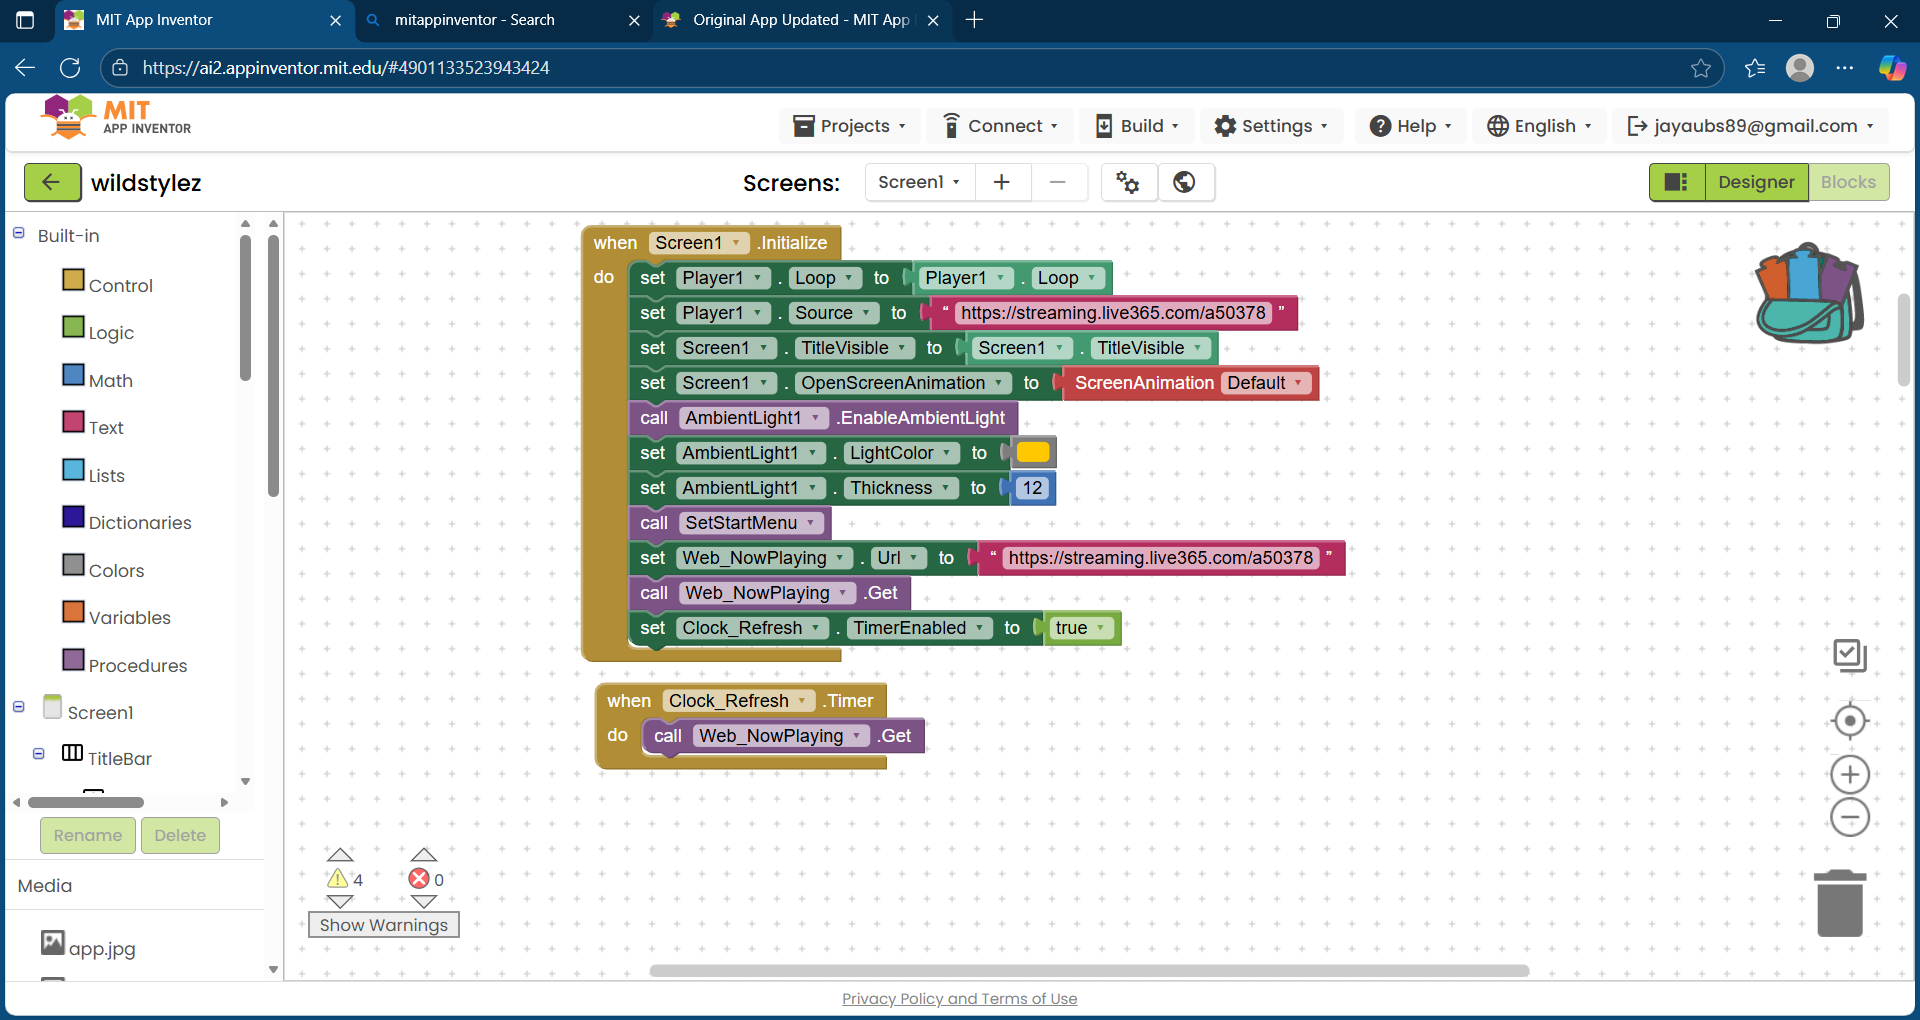Zoom out the blocks workspace

coord(1849,818)
